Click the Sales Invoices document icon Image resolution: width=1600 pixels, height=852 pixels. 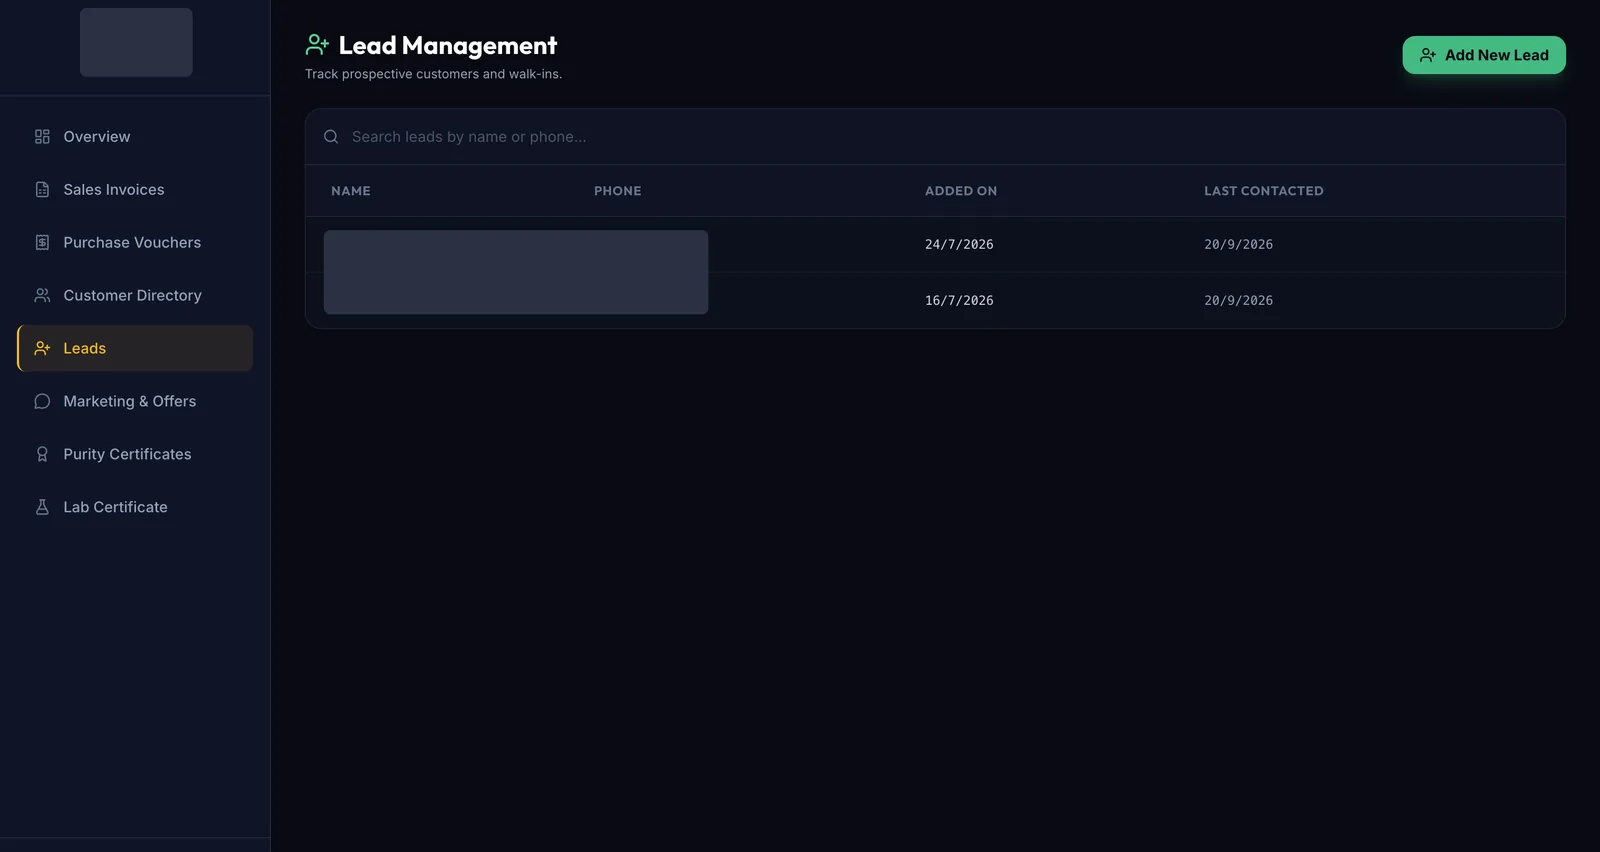pyautogui.click(x=42, y=190)
